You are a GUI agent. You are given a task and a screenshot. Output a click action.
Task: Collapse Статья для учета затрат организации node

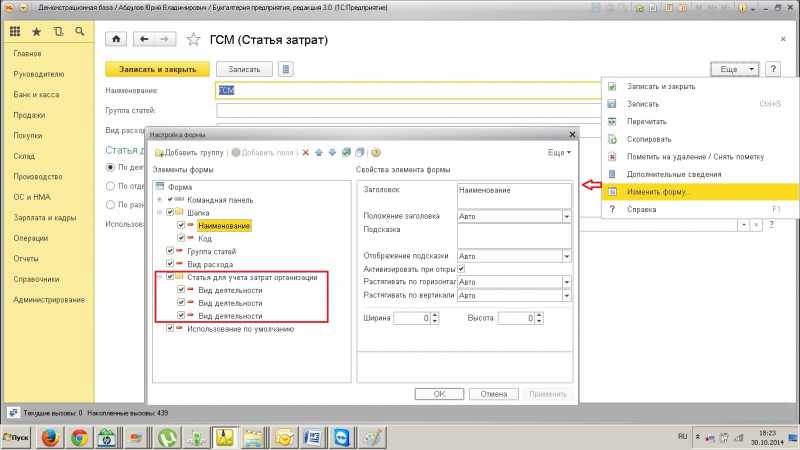coord(160,277)
